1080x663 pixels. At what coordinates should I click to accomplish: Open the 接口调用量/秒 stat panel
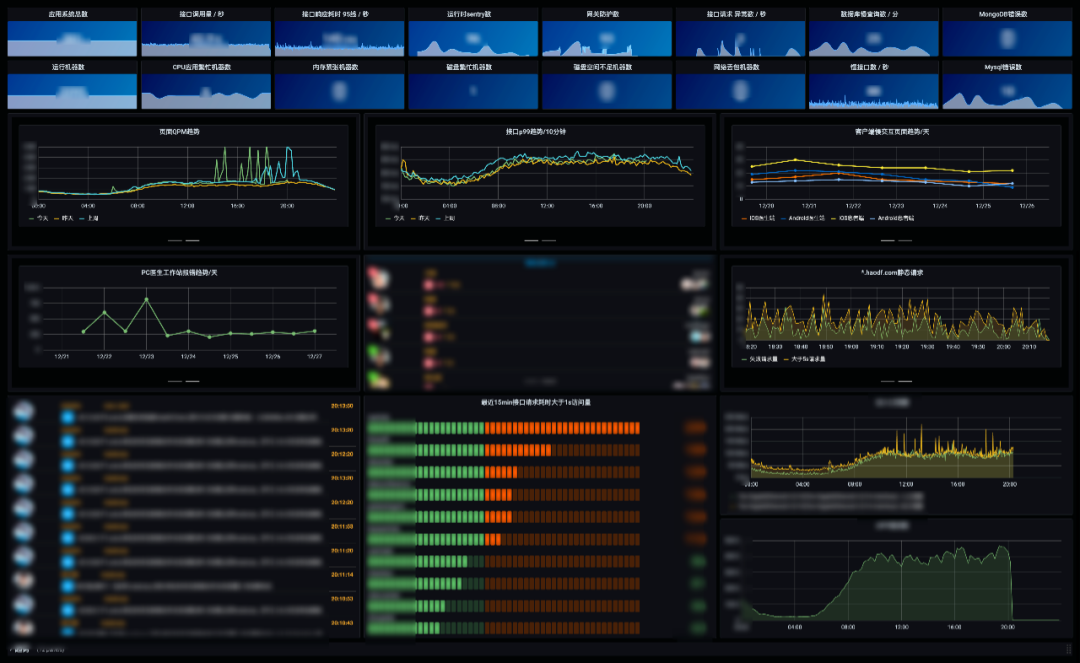click(x=206, y=32)
